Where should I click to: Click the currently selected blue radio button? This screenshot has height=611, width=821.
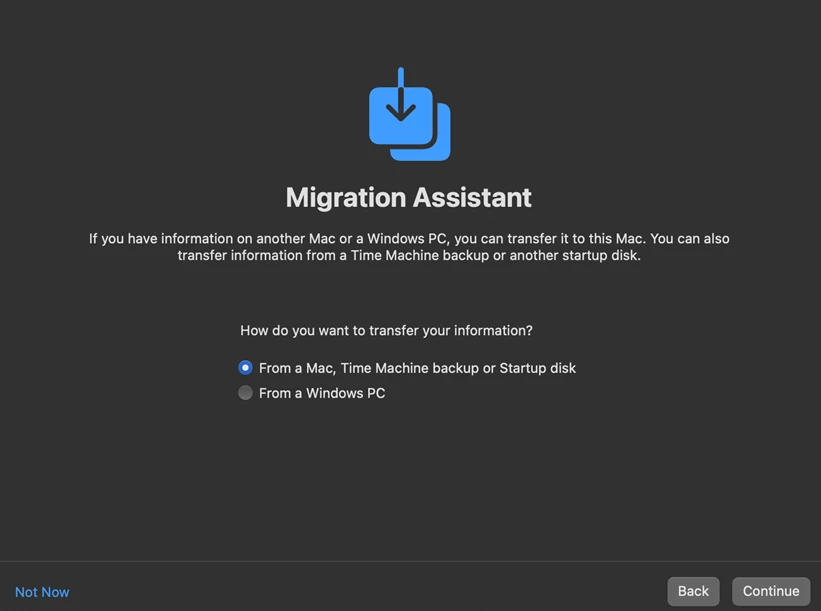(x=245, y=368)
